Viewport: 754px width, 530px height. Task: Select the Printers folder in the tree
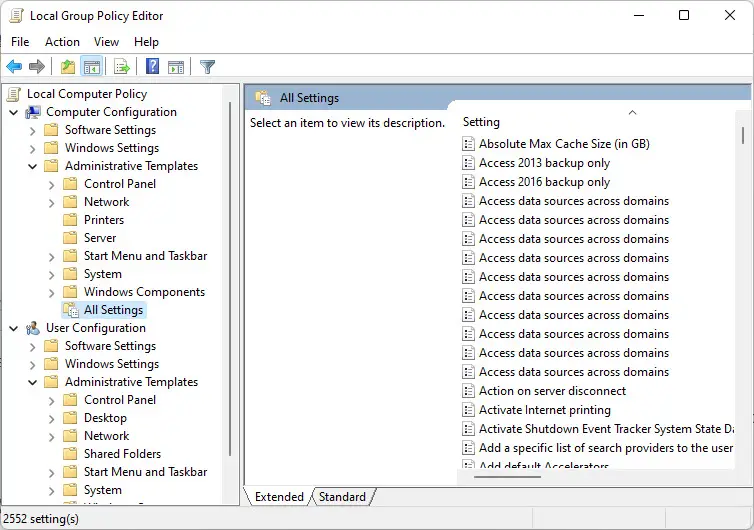(104, 220)
